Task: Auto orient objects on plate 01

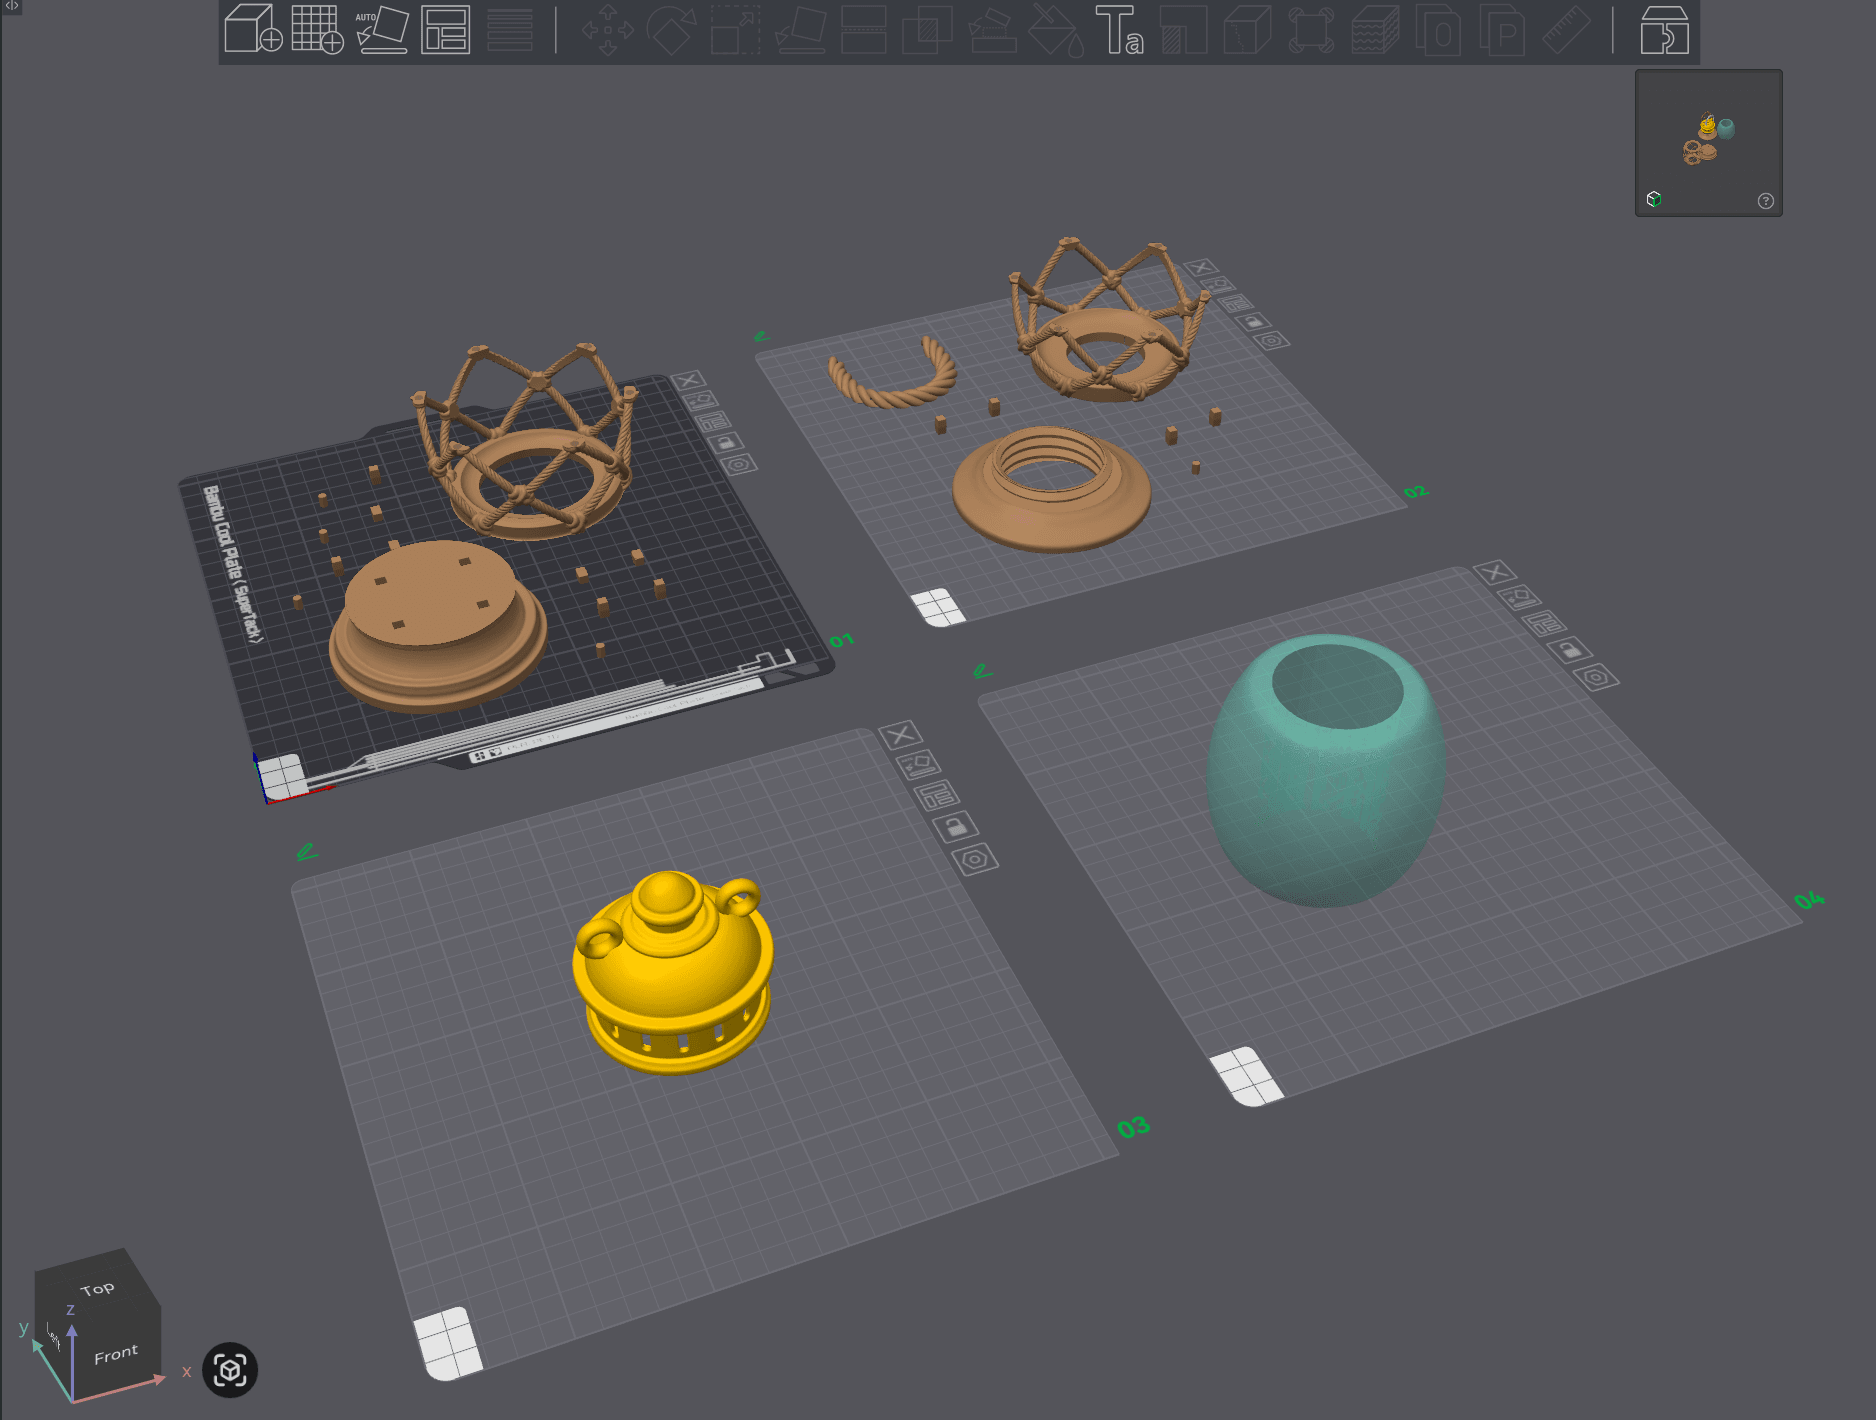Action: (702, 401)
